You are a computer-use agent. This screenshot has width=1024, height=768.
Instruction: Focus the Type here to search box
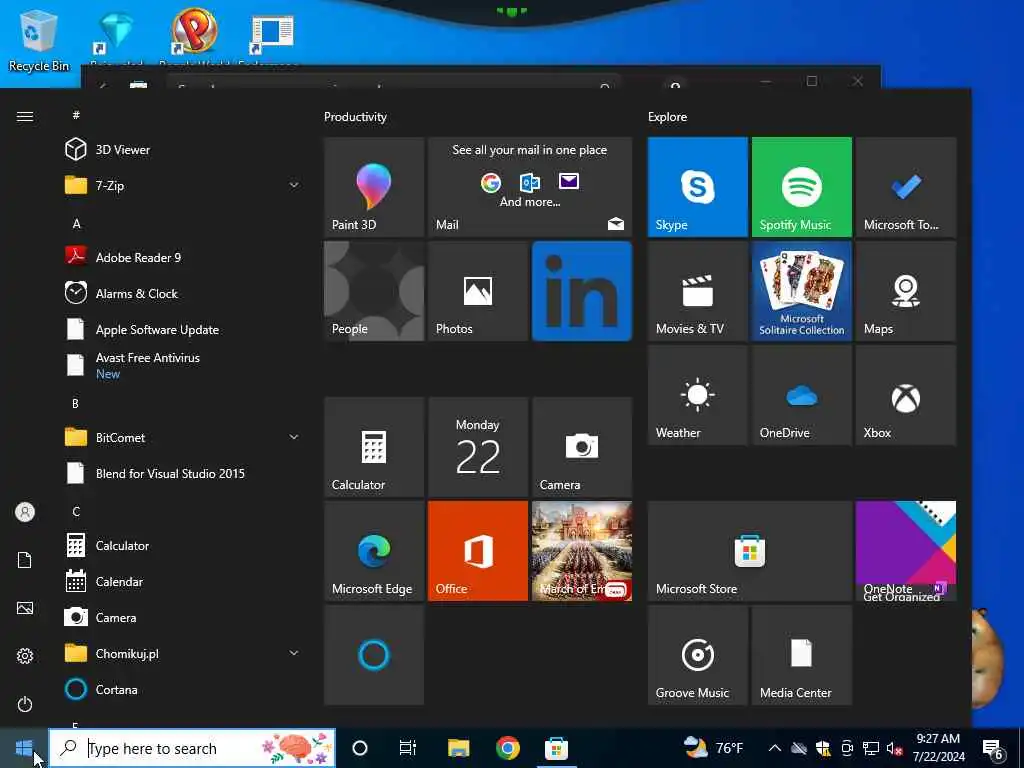point(193,748)
